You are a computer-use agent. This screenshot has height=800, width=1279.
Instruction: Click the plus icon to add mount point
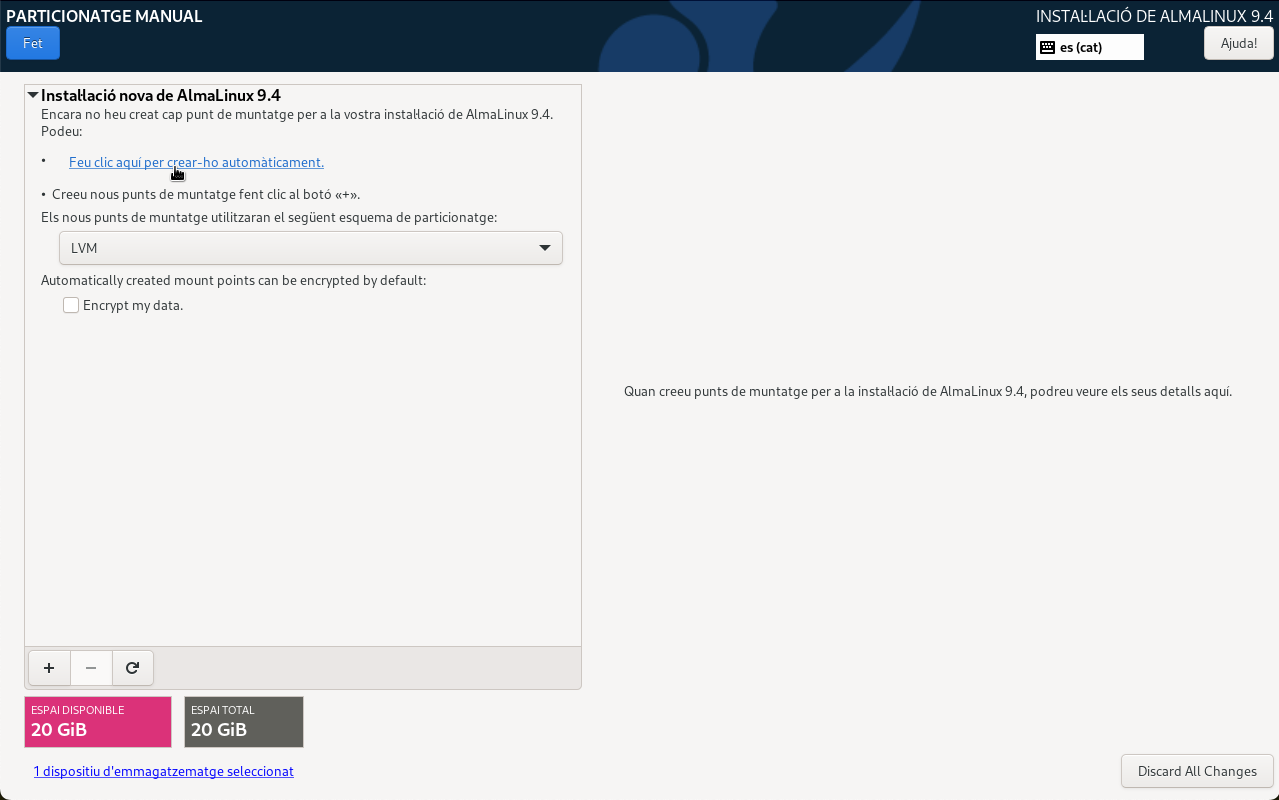point(49,668)
